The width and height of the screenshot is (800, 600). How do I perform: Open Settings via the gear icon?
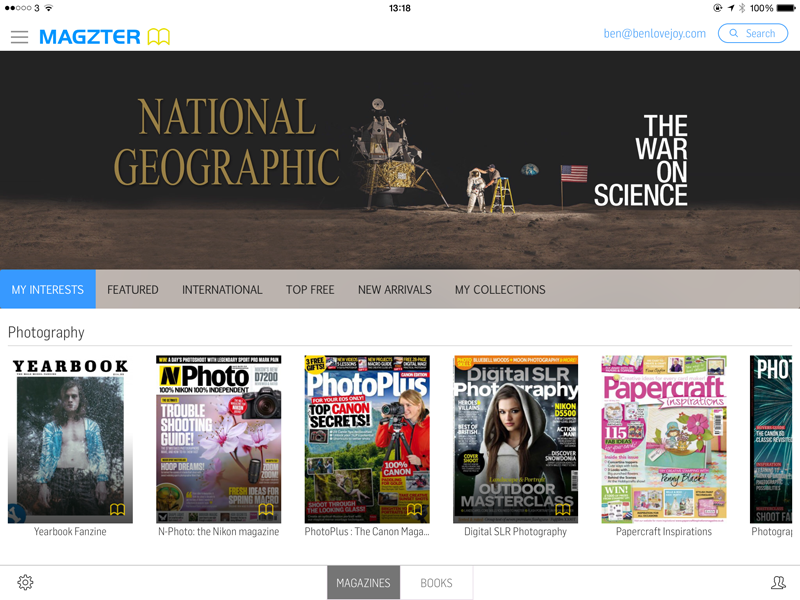pyautogui.click(x=25, y=582)
